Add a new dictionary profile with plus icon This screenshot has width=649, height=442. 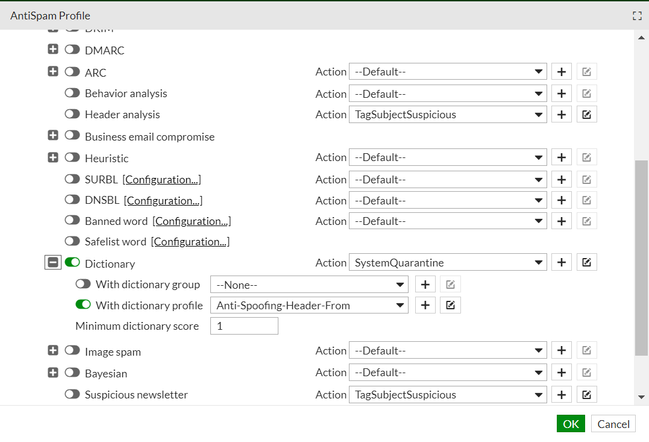tap(425, 305)
